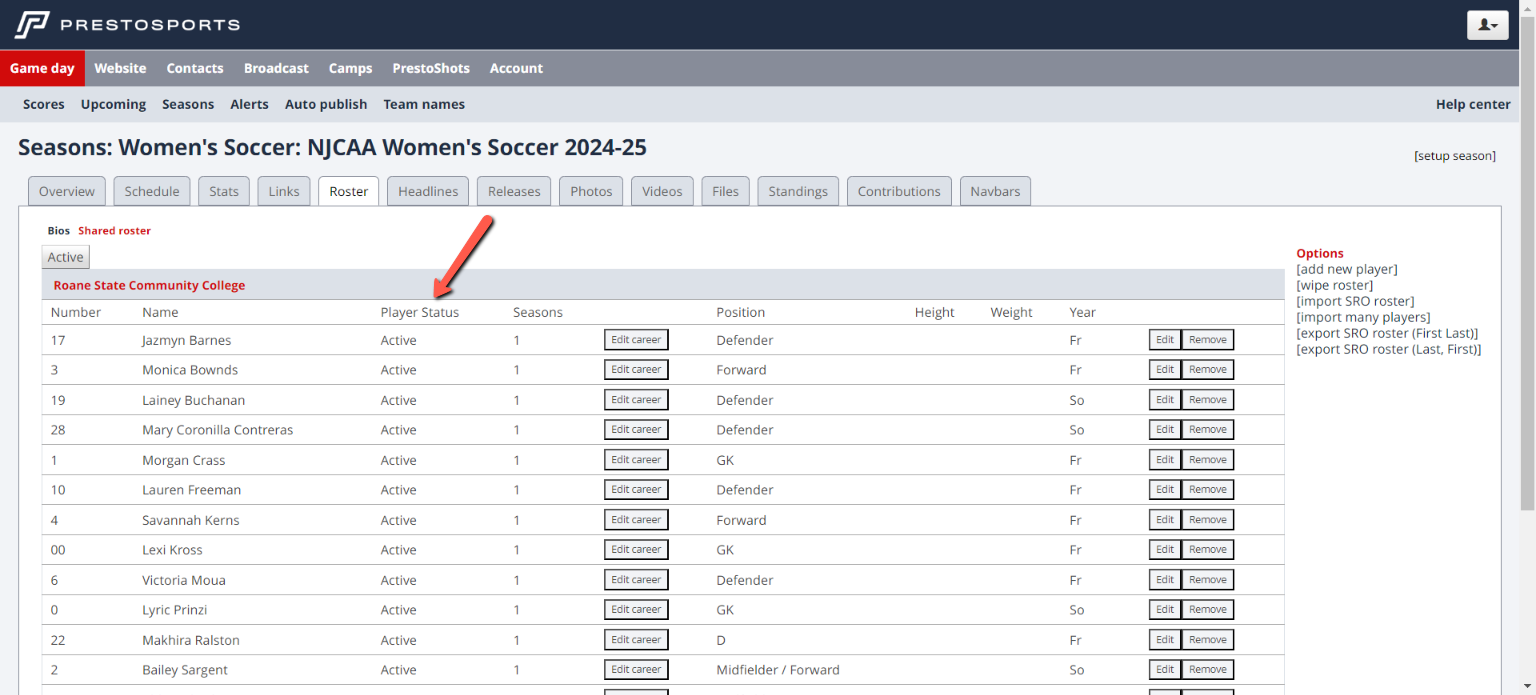The image size is (1536, 695).
Task: Switch to the Schedule tab
Action: [x=152, y=191]
